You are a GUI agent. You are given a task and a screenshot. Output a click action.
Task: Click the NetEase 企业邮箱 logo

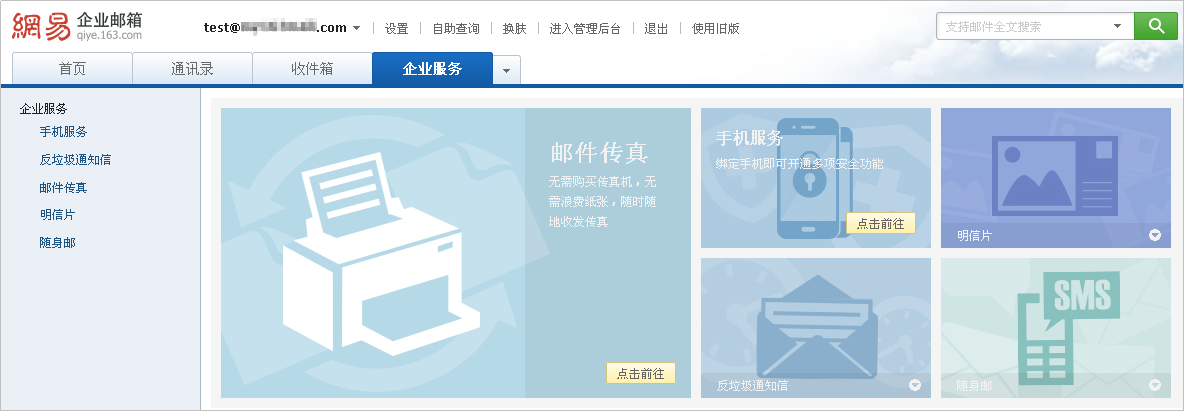pyautogui.click(x=76, y=26)
